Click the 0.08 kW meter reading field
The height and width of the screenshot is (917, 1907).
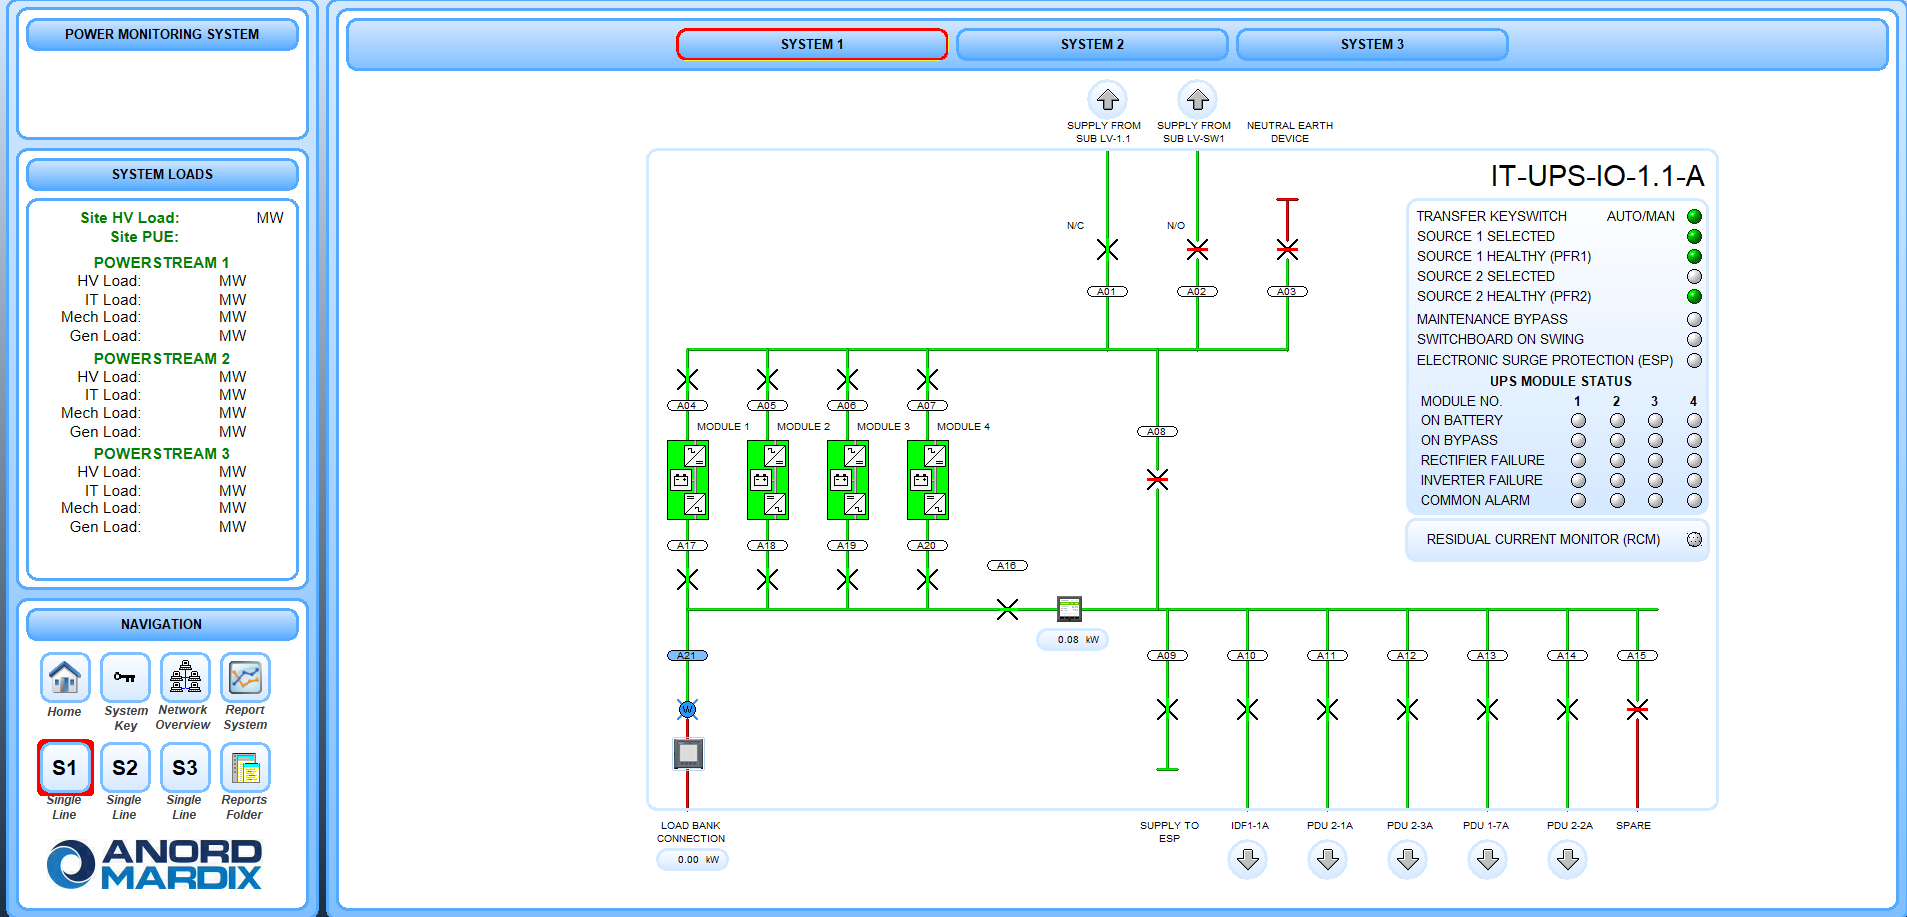point(1073,640)
